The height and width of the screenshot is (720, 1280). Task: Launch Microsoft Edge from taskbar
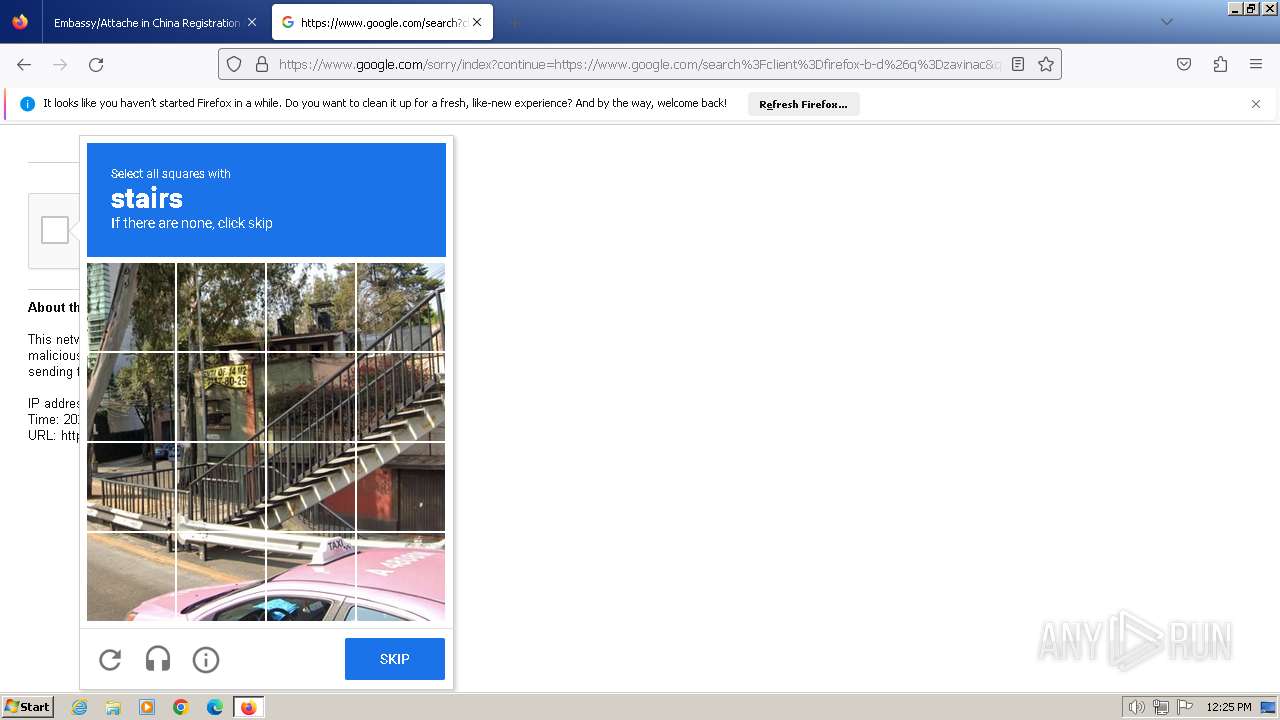(x=215, y=707)
